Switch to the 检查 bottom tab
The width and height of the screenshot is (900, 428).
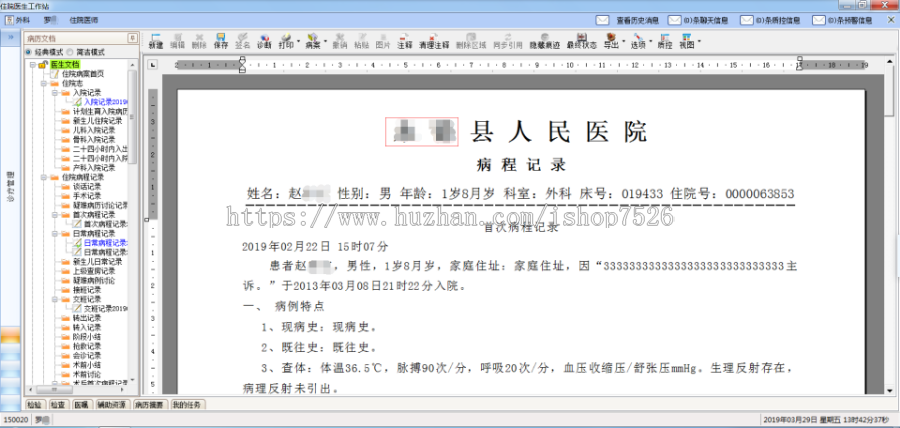[57, 405]
